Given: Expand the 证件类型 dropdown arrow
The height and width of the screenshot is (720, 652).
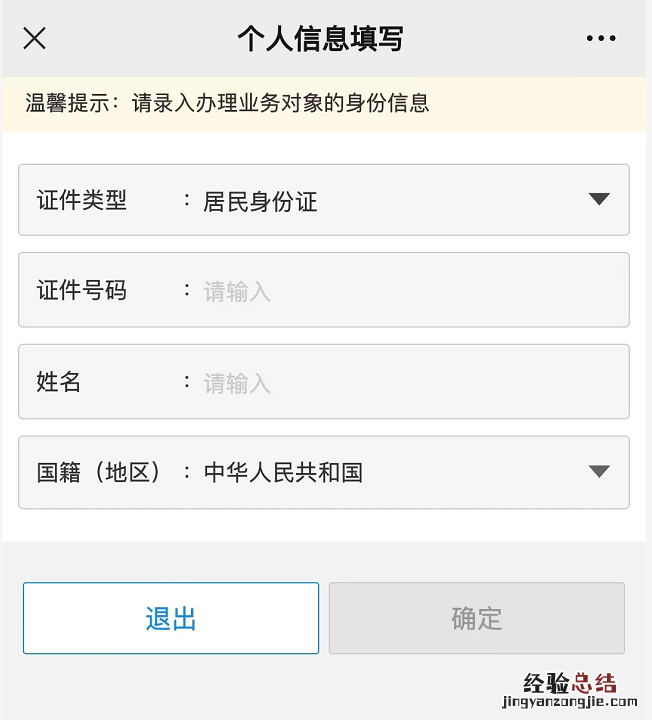Looking at the screenshot, I should (x=599, y=199).
